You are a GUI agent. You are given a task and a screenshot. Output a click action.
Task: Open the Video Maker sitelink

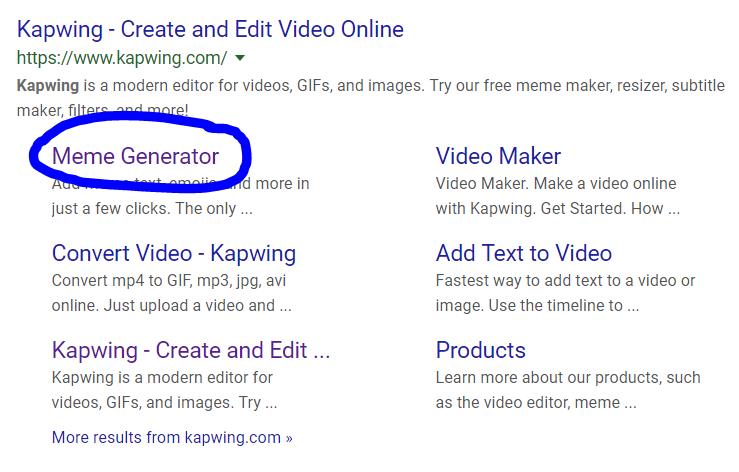click(498, 156)
